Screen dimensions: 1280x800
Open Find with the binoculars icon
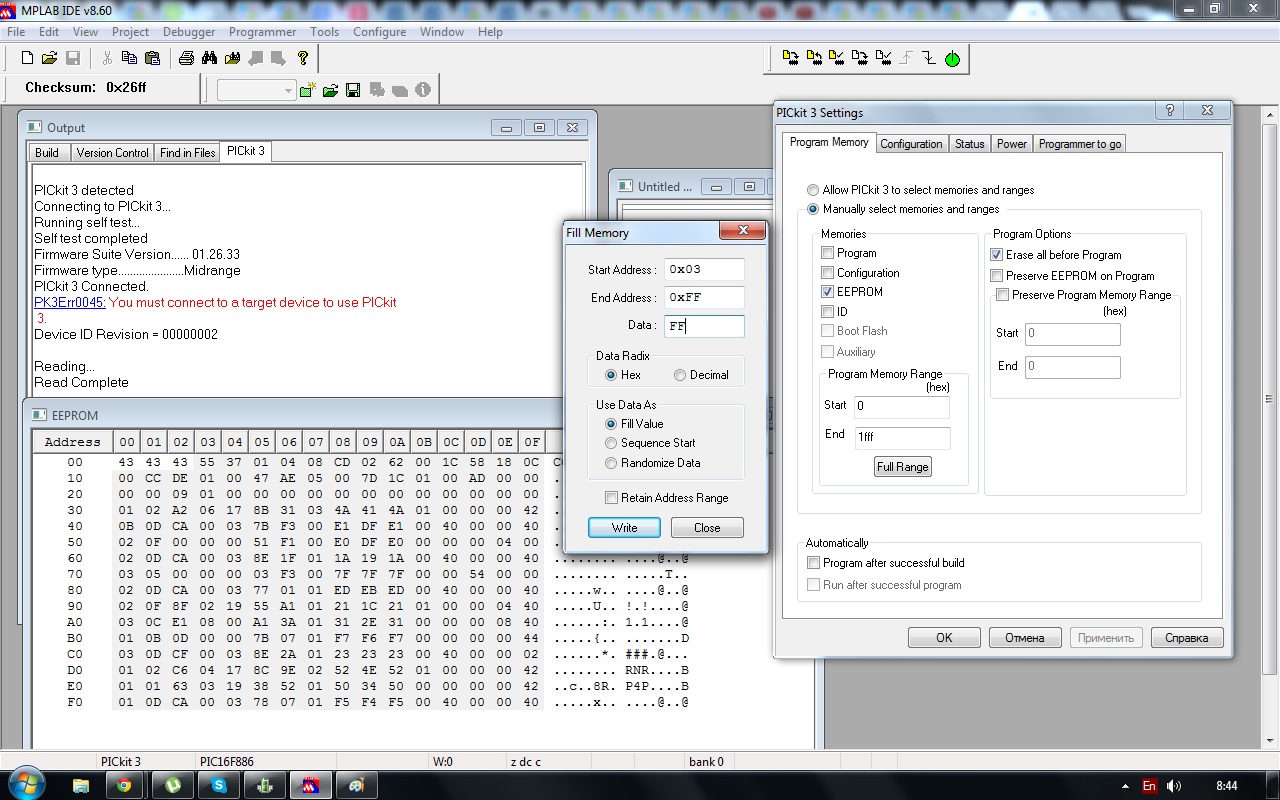[x=209, y=58]
